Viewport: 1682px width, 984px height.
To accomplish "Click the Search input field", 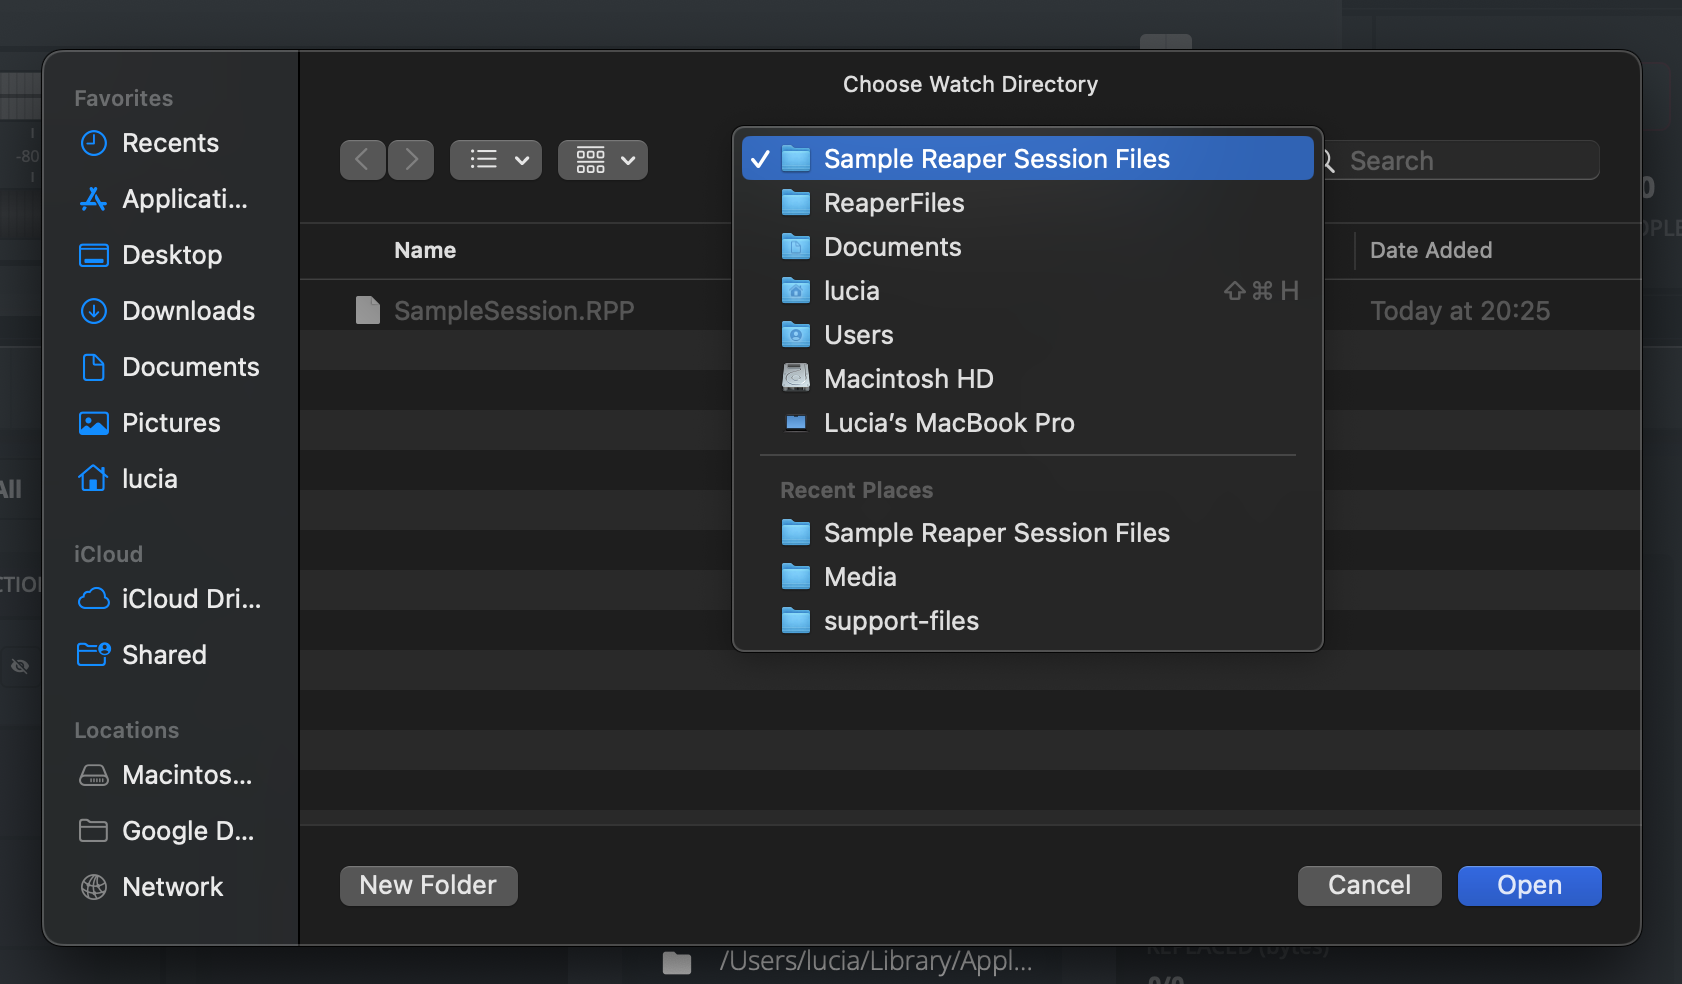I will coord(1465,161).
